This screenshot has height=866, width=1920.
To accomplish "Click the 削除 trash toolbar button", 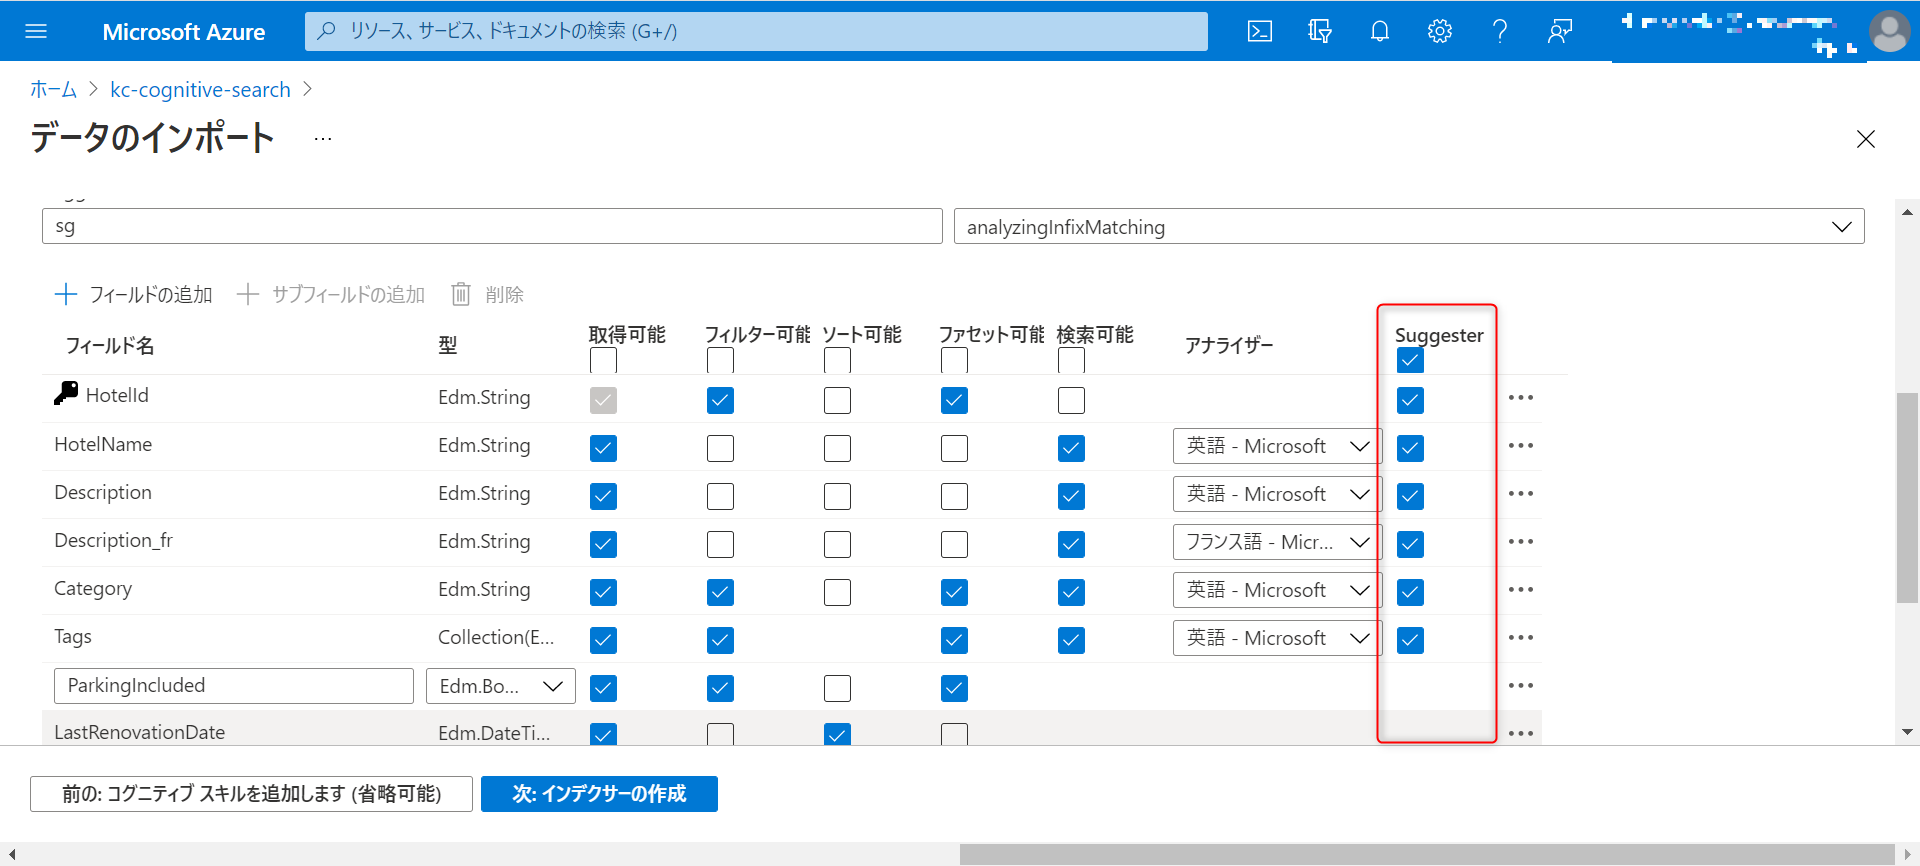I will (x=487, y=294).
